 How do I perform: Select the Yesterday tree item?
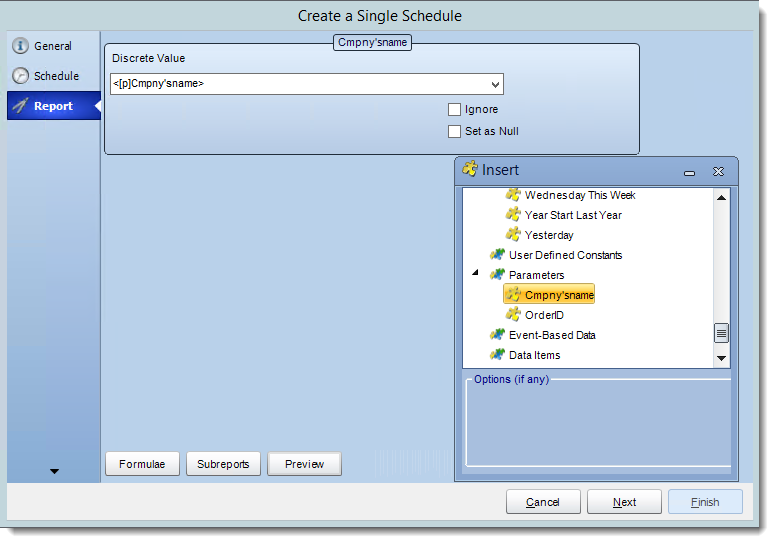549,235
